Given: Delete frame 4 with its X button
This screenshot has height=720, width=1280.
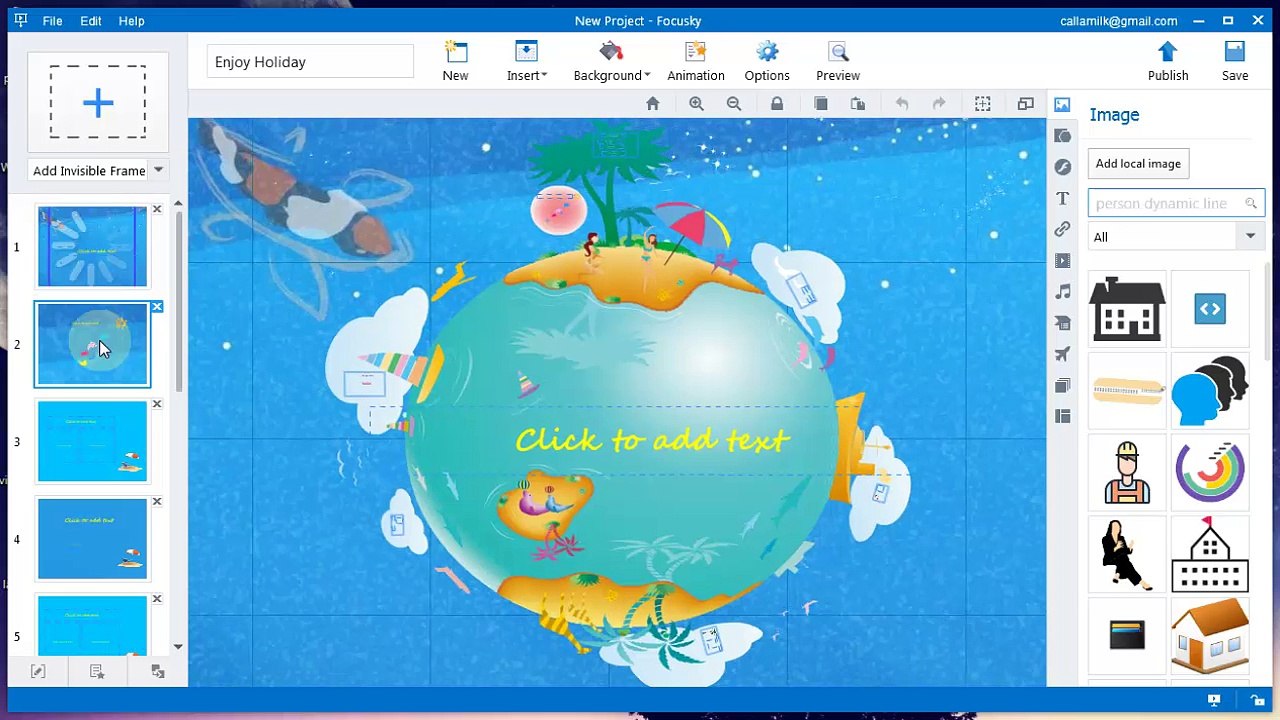Looking at the screenshot, I should [x=157, y=501].
